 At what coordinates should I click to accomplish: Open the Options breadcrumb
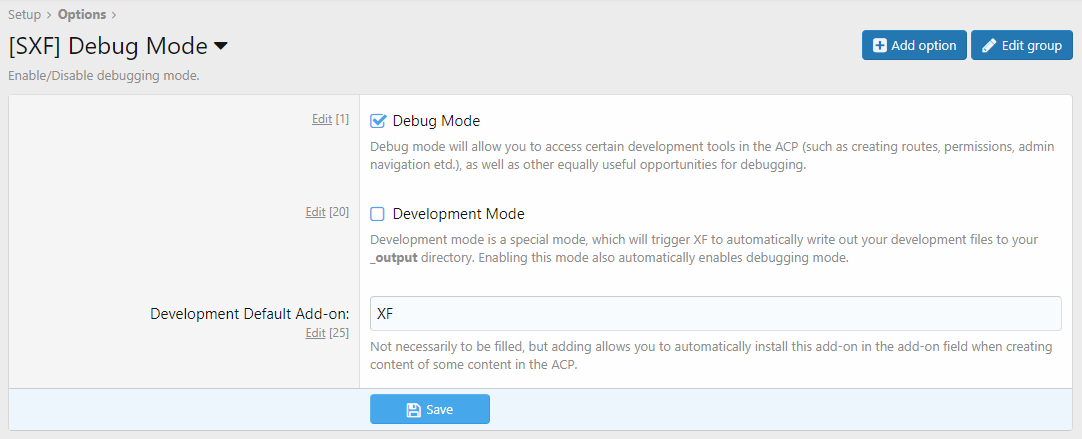point(82,15)
